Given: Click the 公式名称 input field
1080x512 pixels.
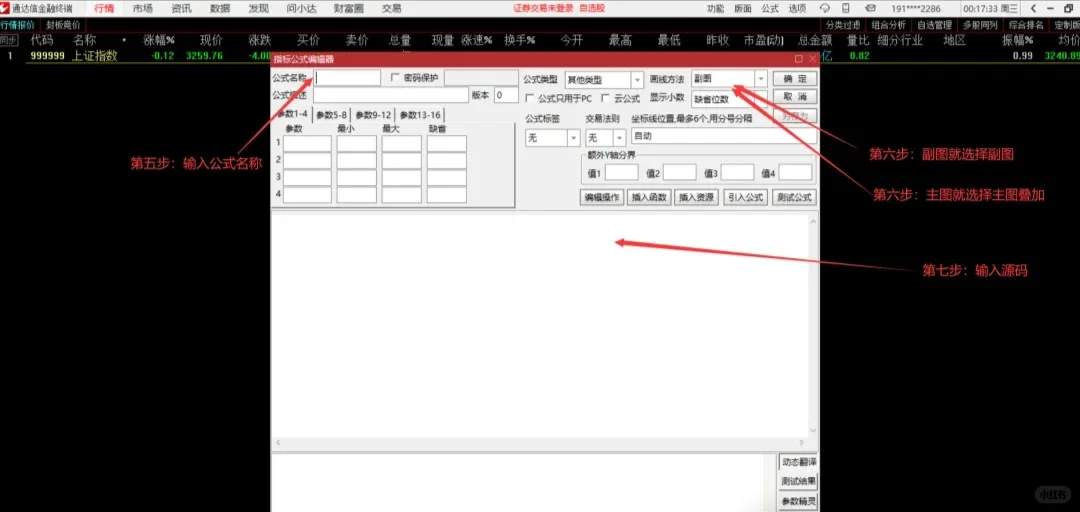Looking at the screenshot, I should click(347, 78).
